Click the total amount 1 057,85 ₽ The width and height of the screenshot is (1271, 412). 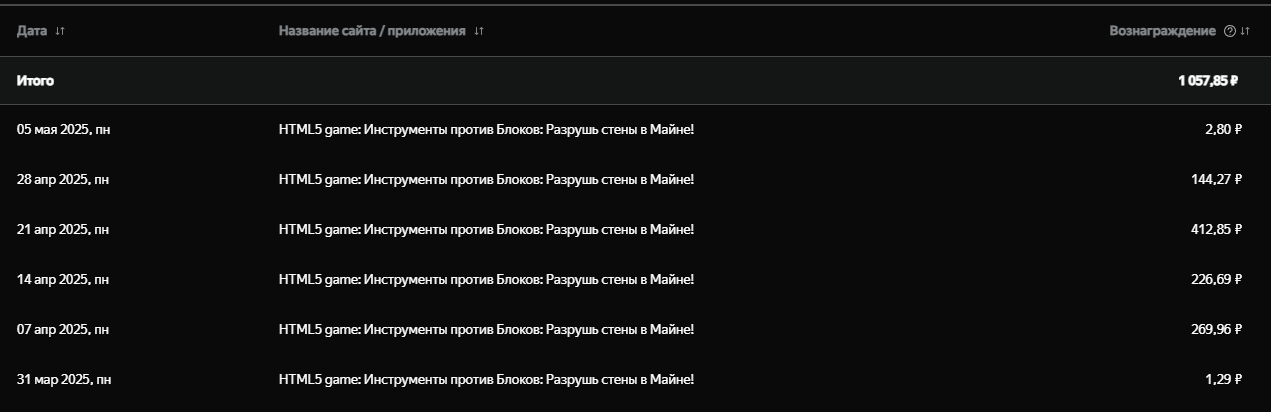(x=1208, y=81)
